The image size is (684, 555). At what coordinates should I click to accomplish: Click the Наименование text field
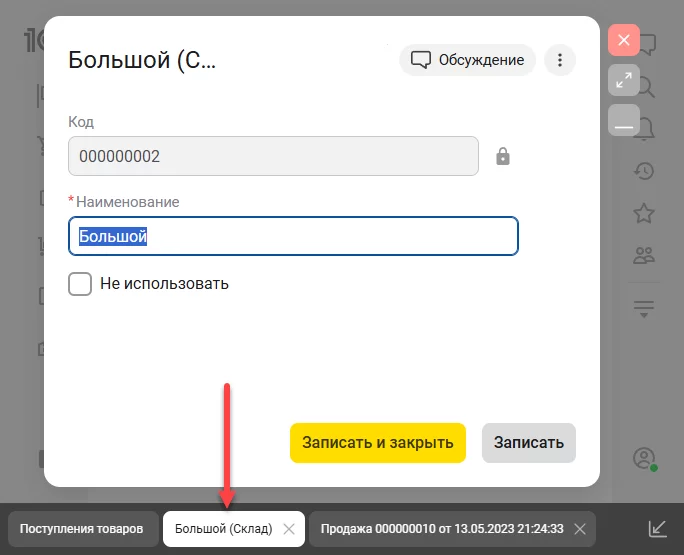(293, 237)
